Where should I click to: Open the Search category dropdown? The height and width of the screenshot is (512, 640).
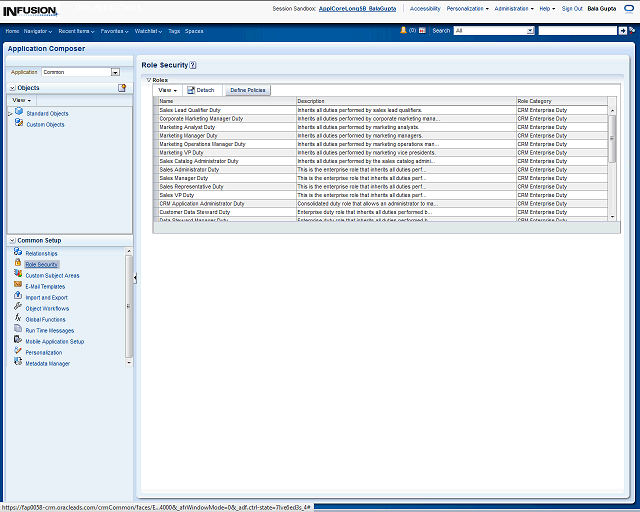530,31
